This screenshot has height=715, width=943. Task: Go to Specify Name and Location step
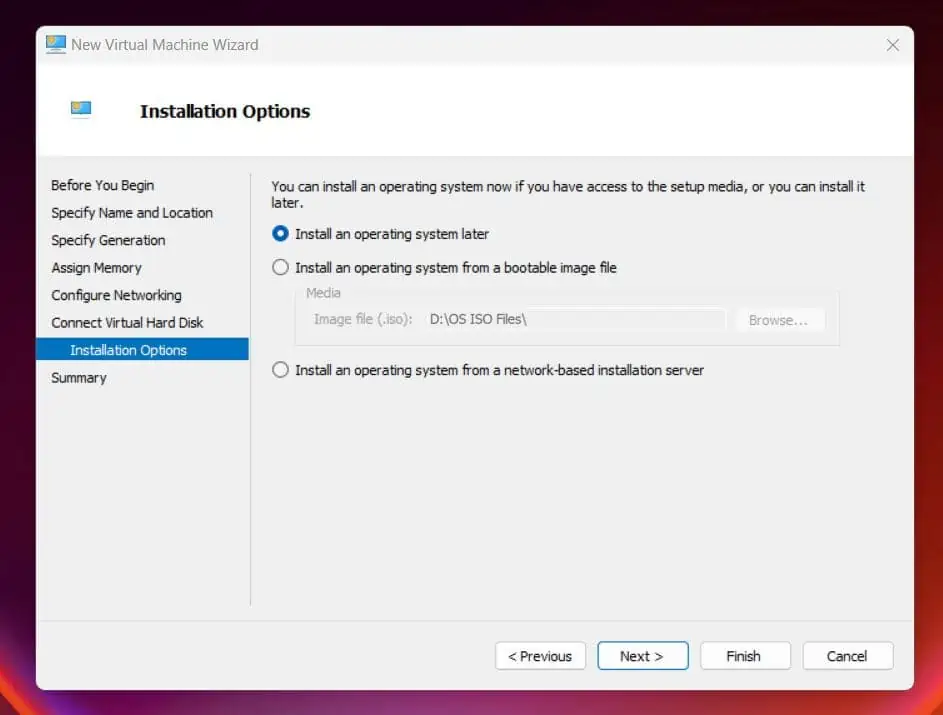(x=132, y=213)
